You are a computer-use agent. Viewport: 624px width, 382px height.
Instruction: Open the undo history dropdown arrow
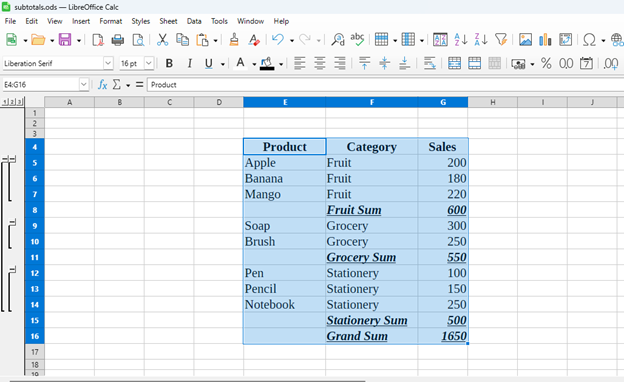pyautogui.click(x=292, y=40)
